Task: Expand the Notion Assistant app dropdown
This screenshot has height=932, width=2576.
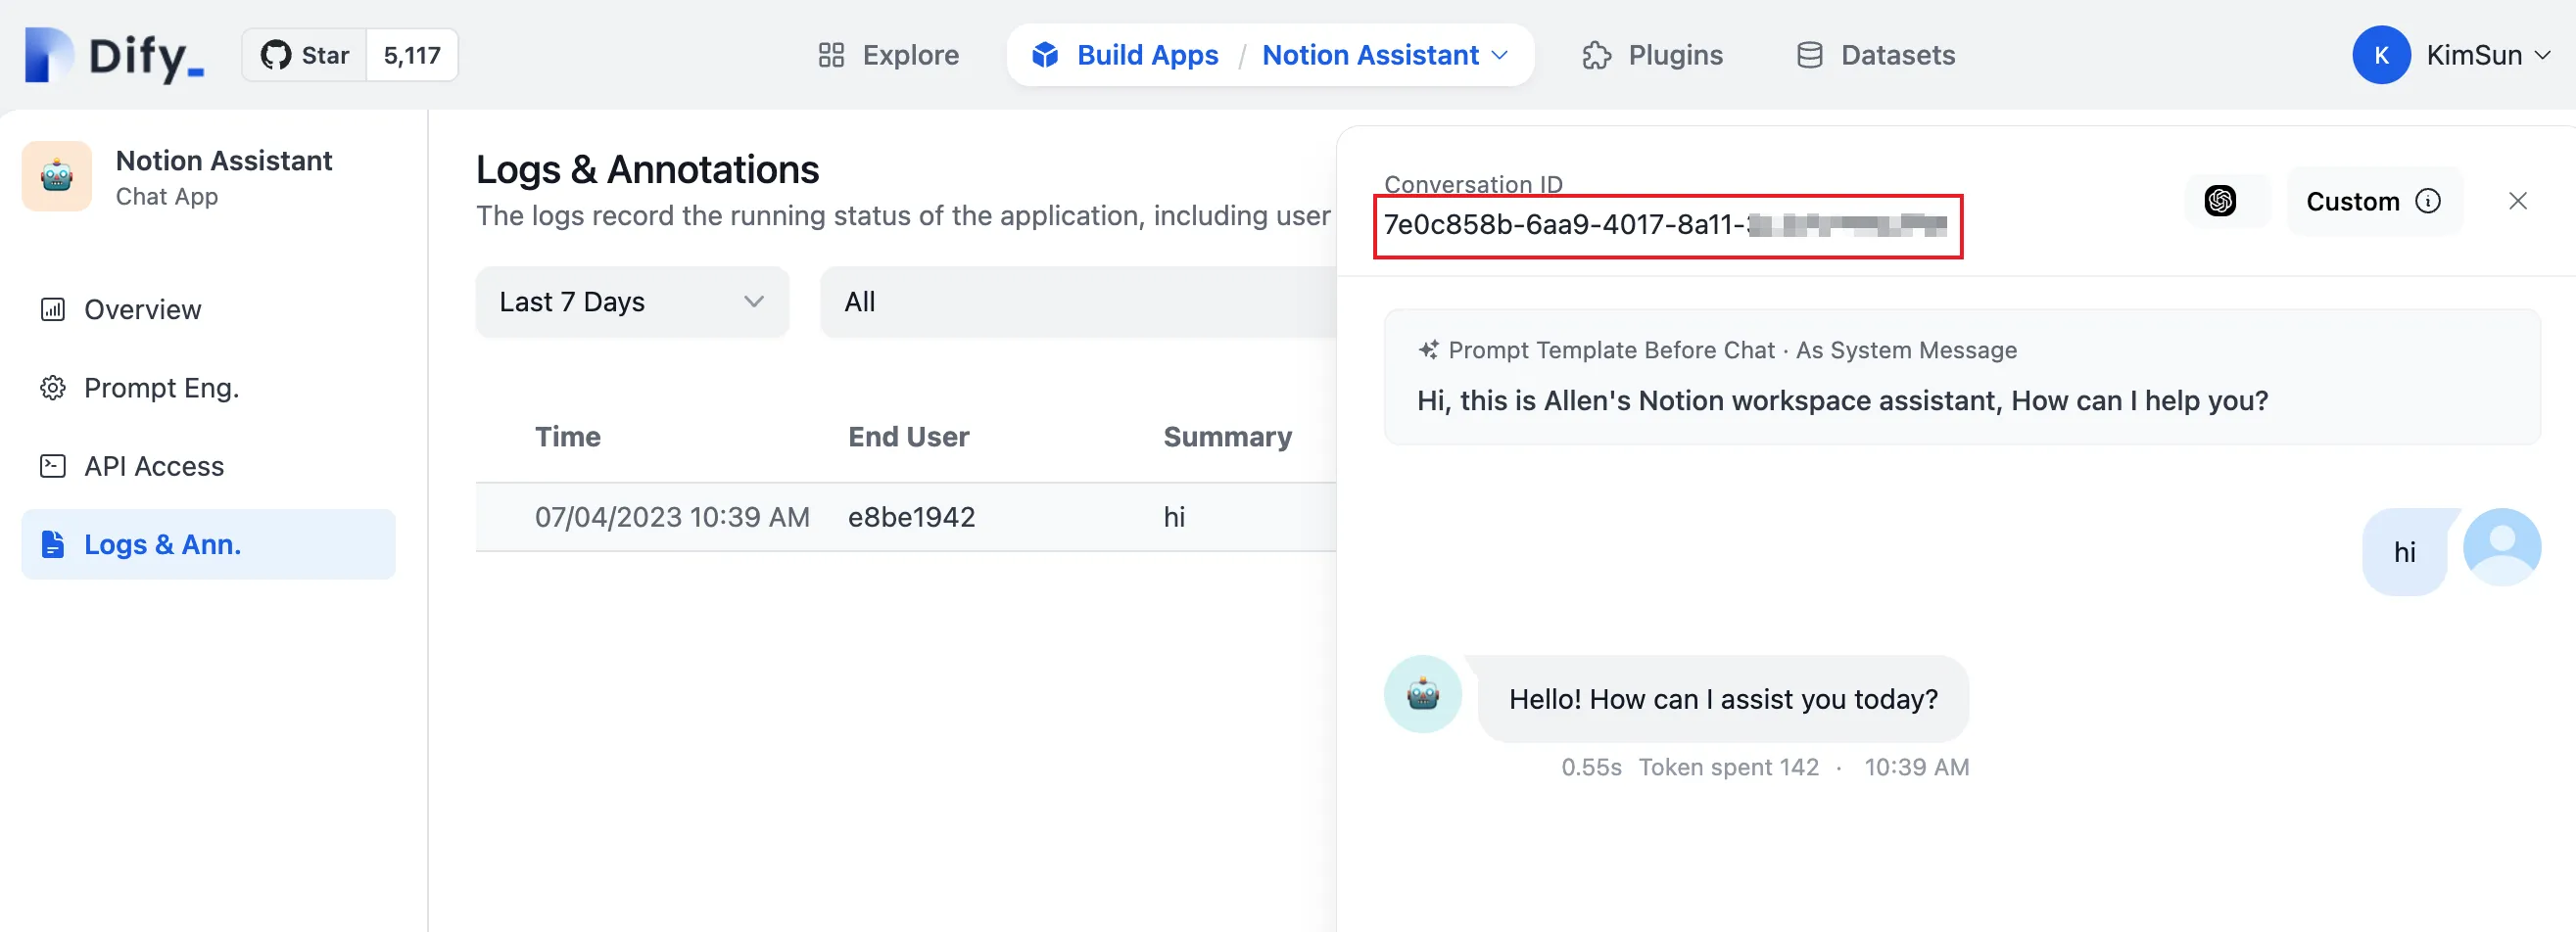Action: pos(1384,55)
